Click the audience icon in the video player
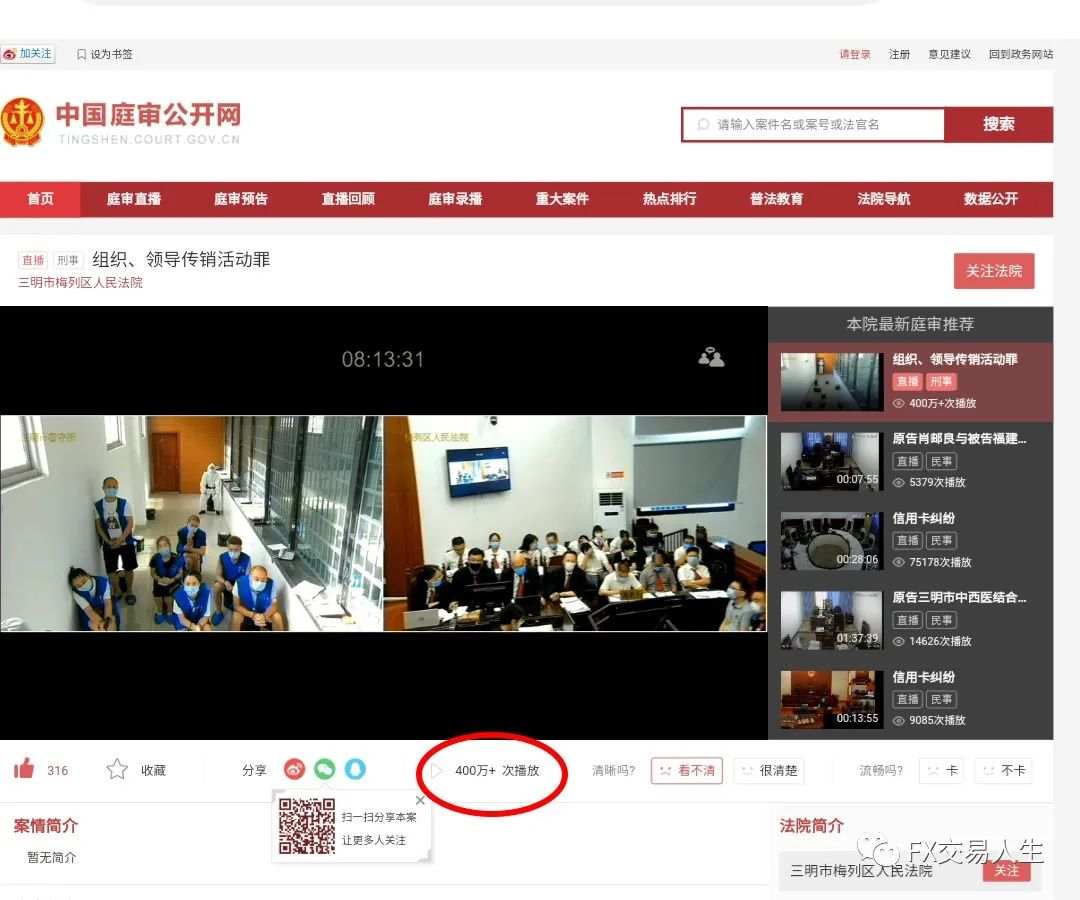This screenshot has height=900, width=1080. [x=711, y=356]
